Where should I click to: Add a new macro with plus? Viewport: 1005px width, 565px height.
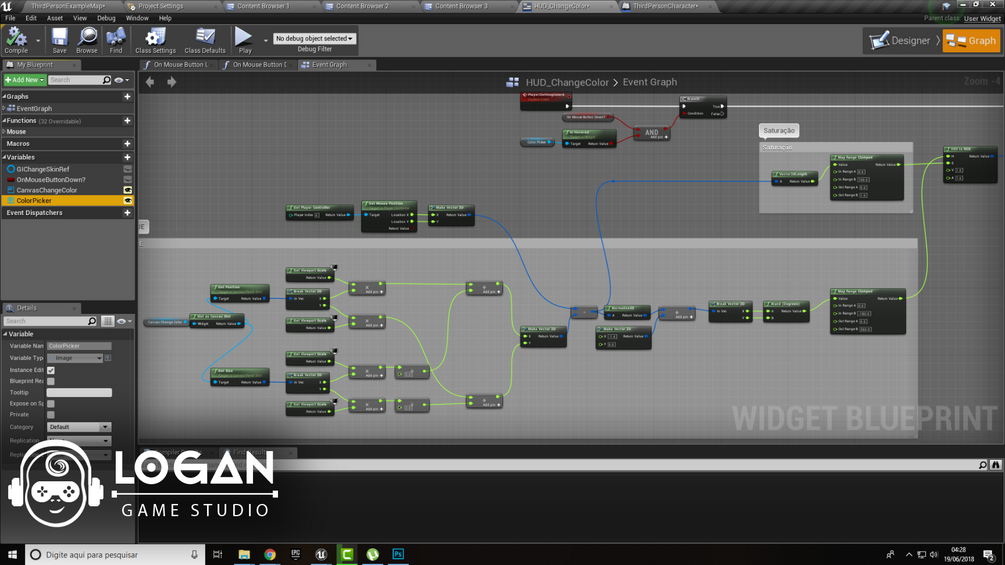click(127, 143)
